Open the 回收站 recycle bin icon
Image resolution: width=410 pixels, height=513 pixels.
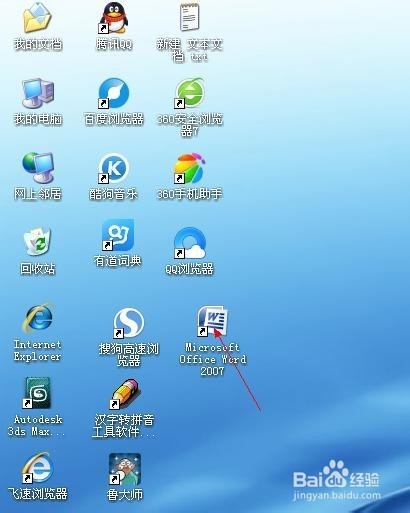pos(37,242)
